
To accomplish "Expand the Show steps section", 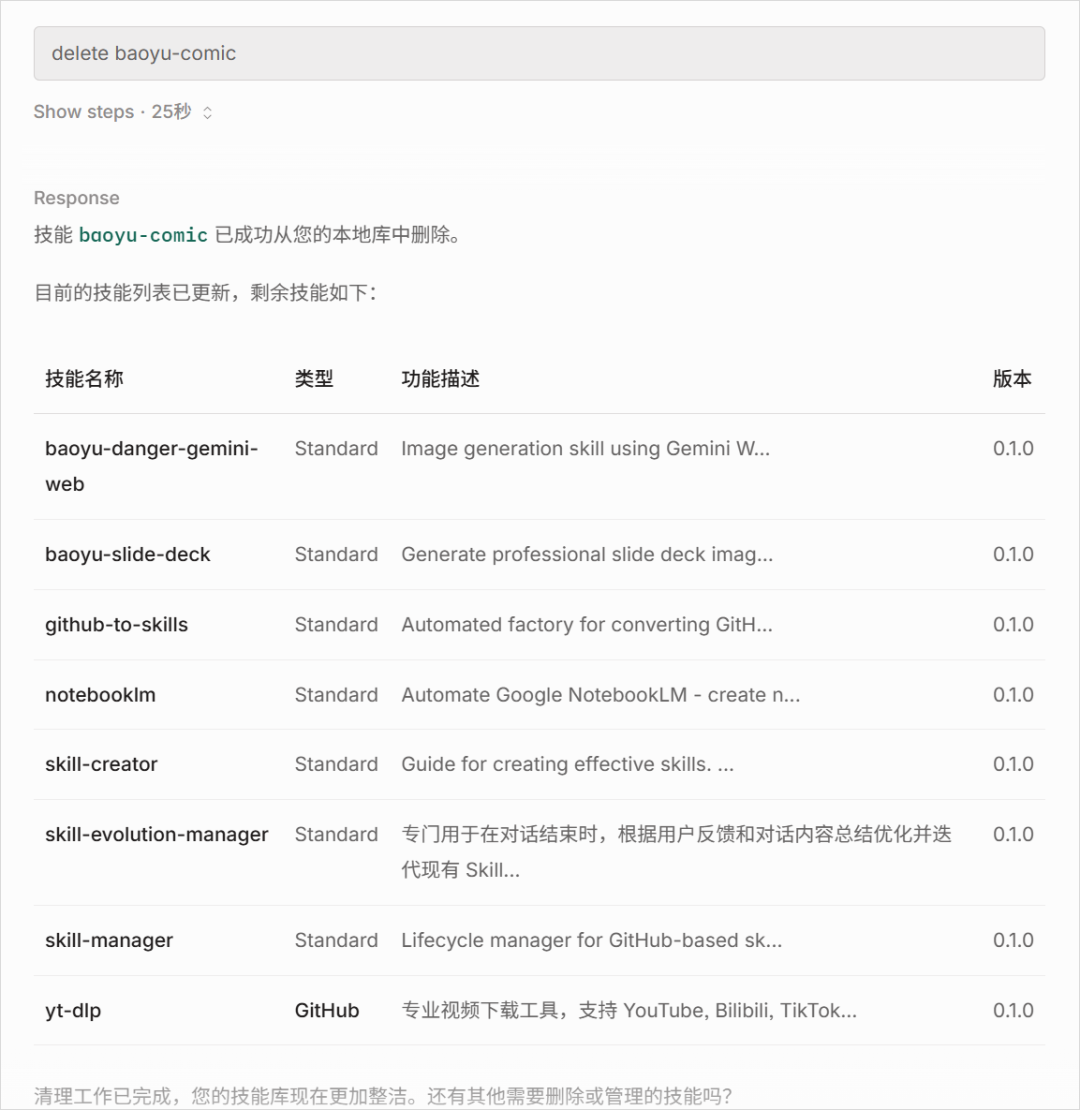I will point(82,112).
